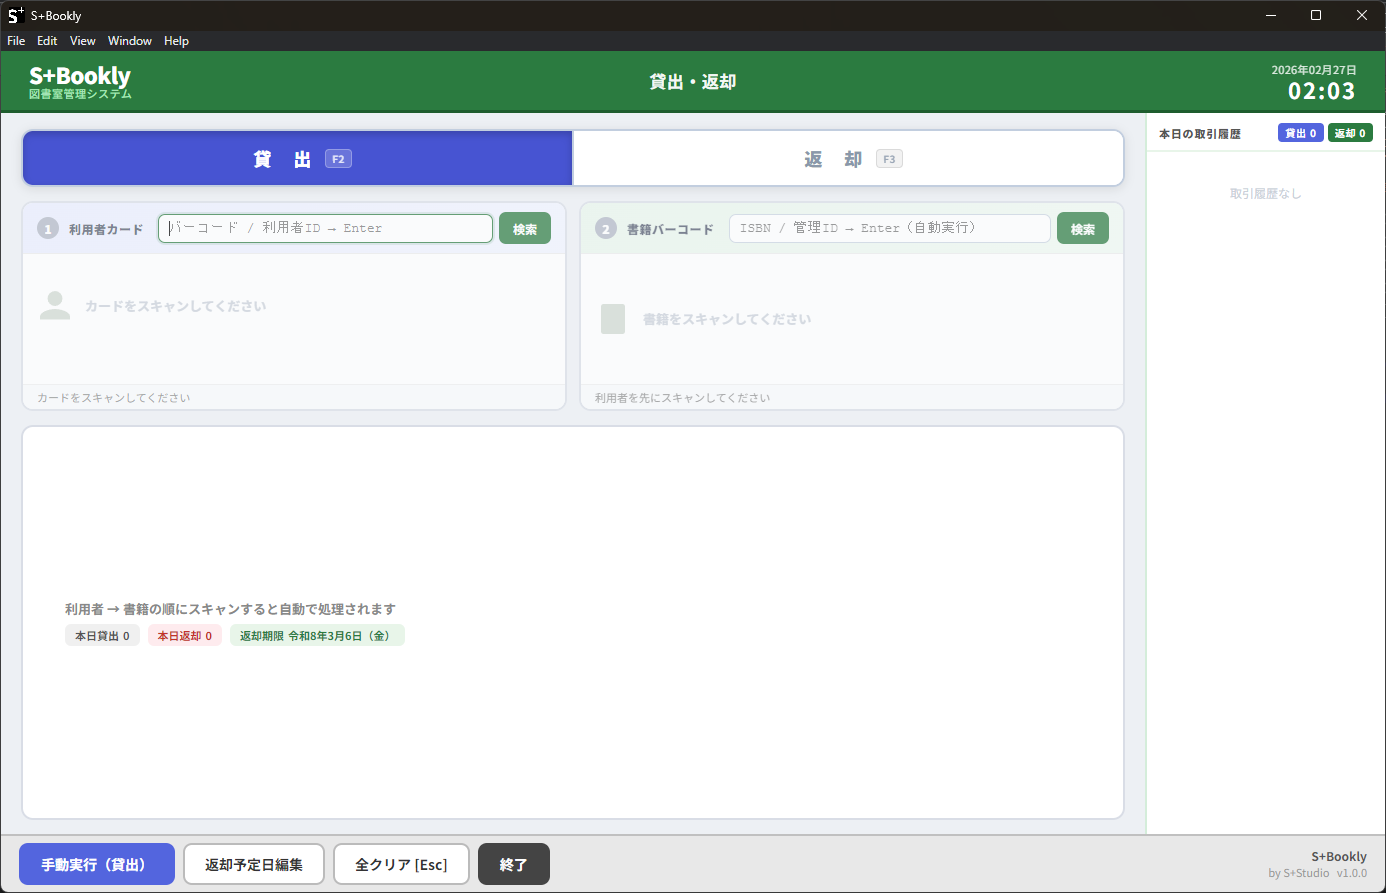Click the user silhouette icon in card panel
The image size is (1386, 893).
coord(55,306)
